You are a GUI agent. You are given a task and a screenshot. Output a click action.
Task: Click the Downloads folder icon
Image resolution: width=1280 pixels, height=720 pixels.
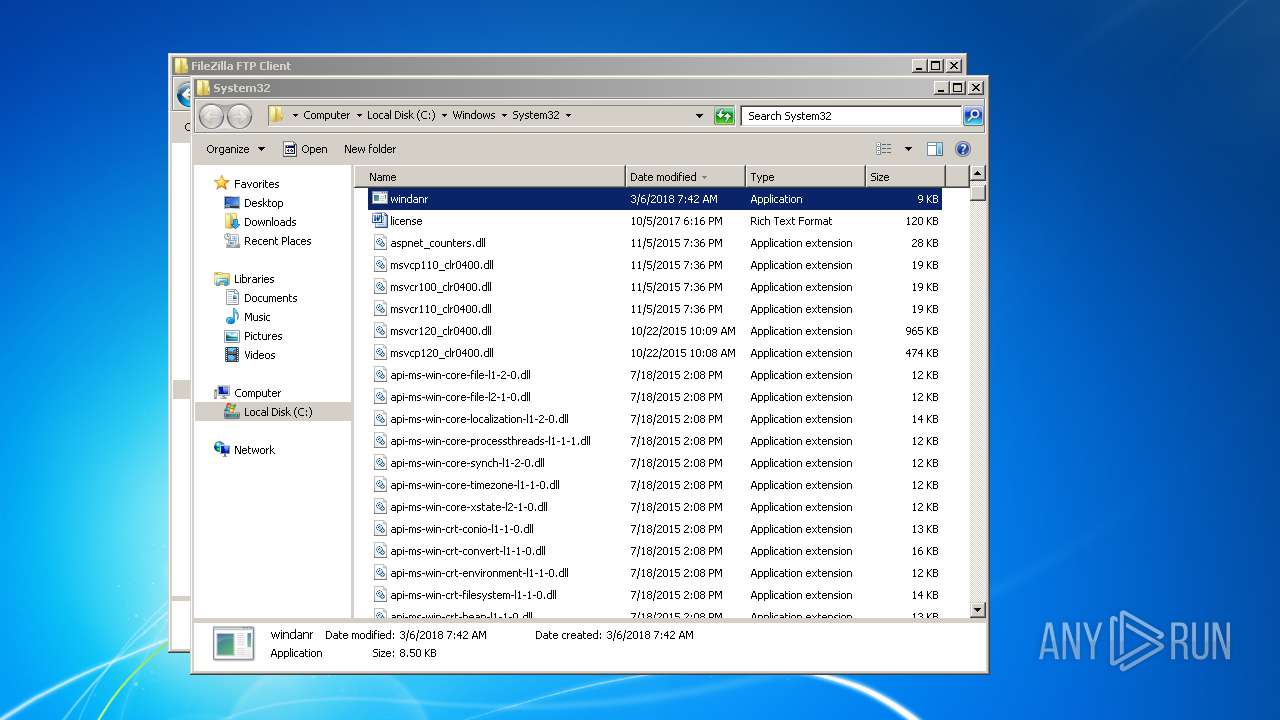click(x=232, y=222)
